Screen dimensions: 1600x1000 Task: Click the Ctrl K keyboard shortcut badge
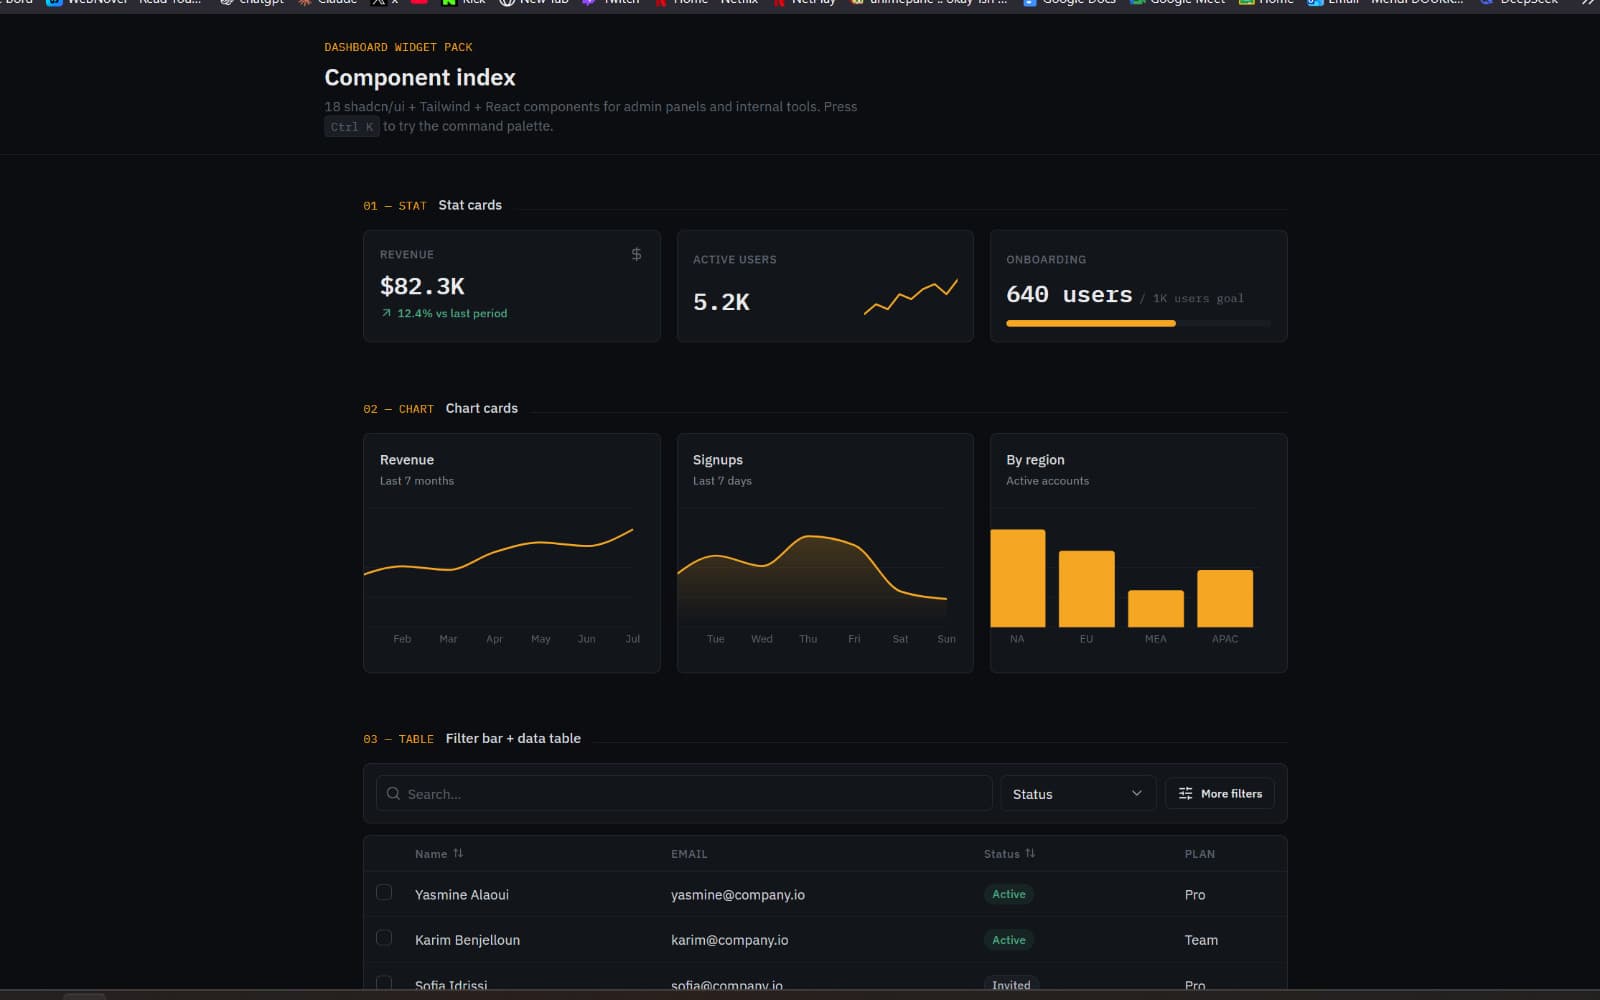(352, 127)
